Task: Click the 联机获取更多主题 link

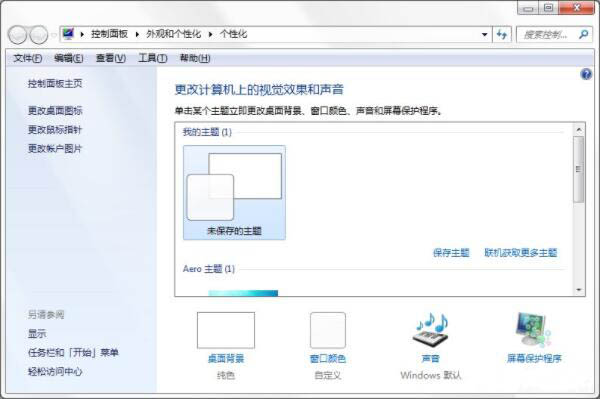Action: click(x=521, y=252)
